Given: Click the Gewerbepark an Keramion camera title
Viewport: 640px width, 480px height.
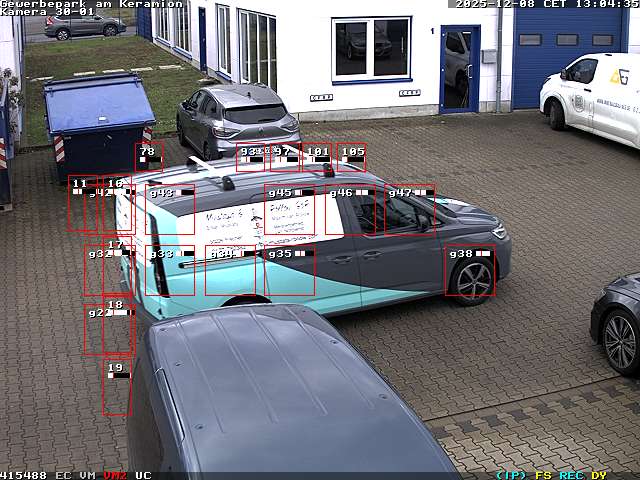Looking at the screenshot, I should [x=91, y=4].
